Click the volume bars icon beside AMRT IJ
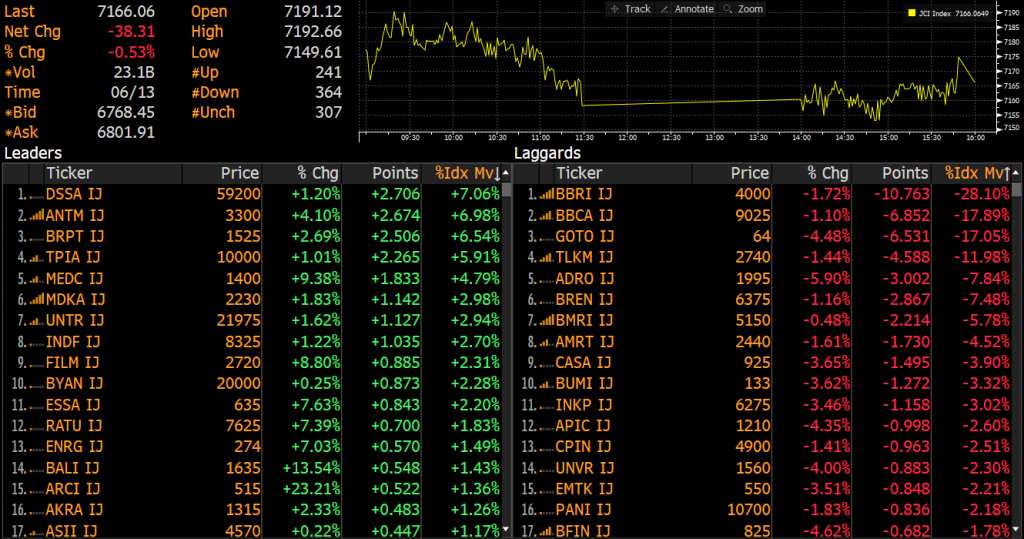This screenshot has height=539, width=1024. [x=547, y=342]
